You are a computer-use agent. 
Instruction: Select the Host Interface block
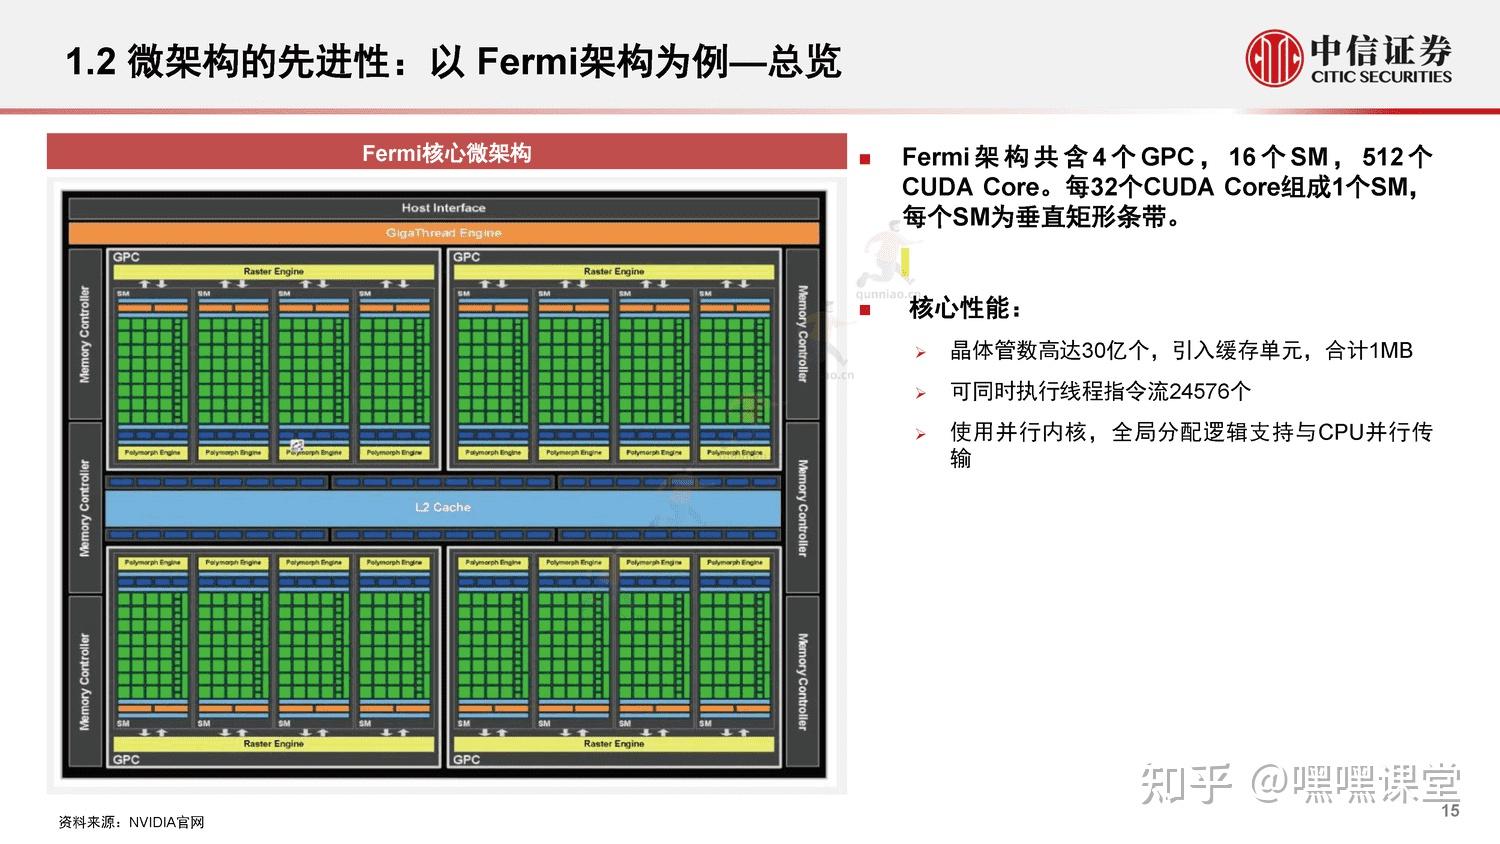point(443,207)
